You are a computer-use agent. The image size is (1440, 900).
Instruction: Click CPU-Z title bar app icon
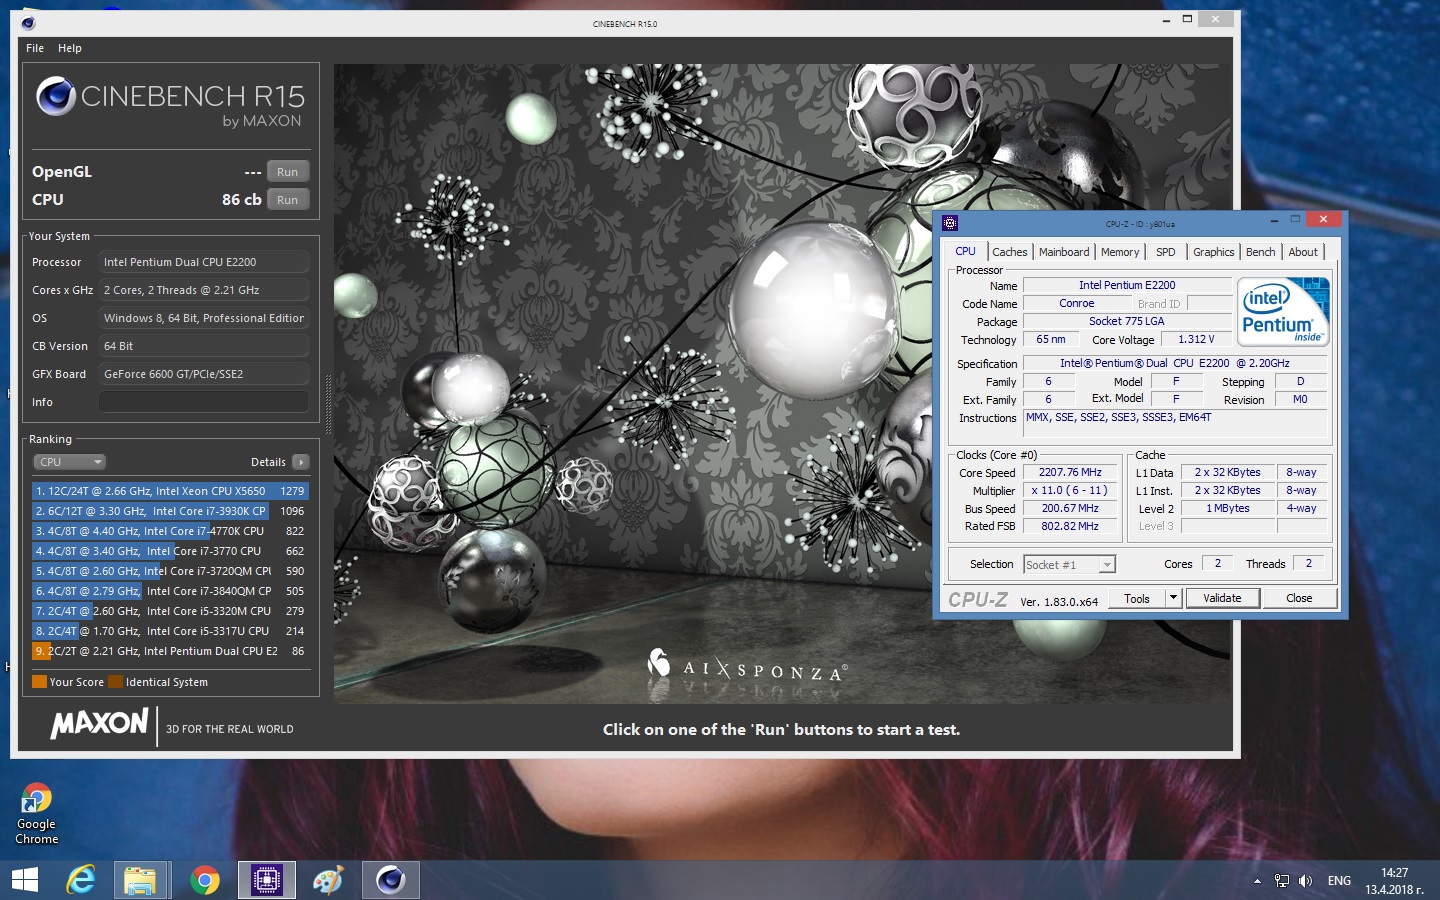pyautogui.click(x=950, y=223)
